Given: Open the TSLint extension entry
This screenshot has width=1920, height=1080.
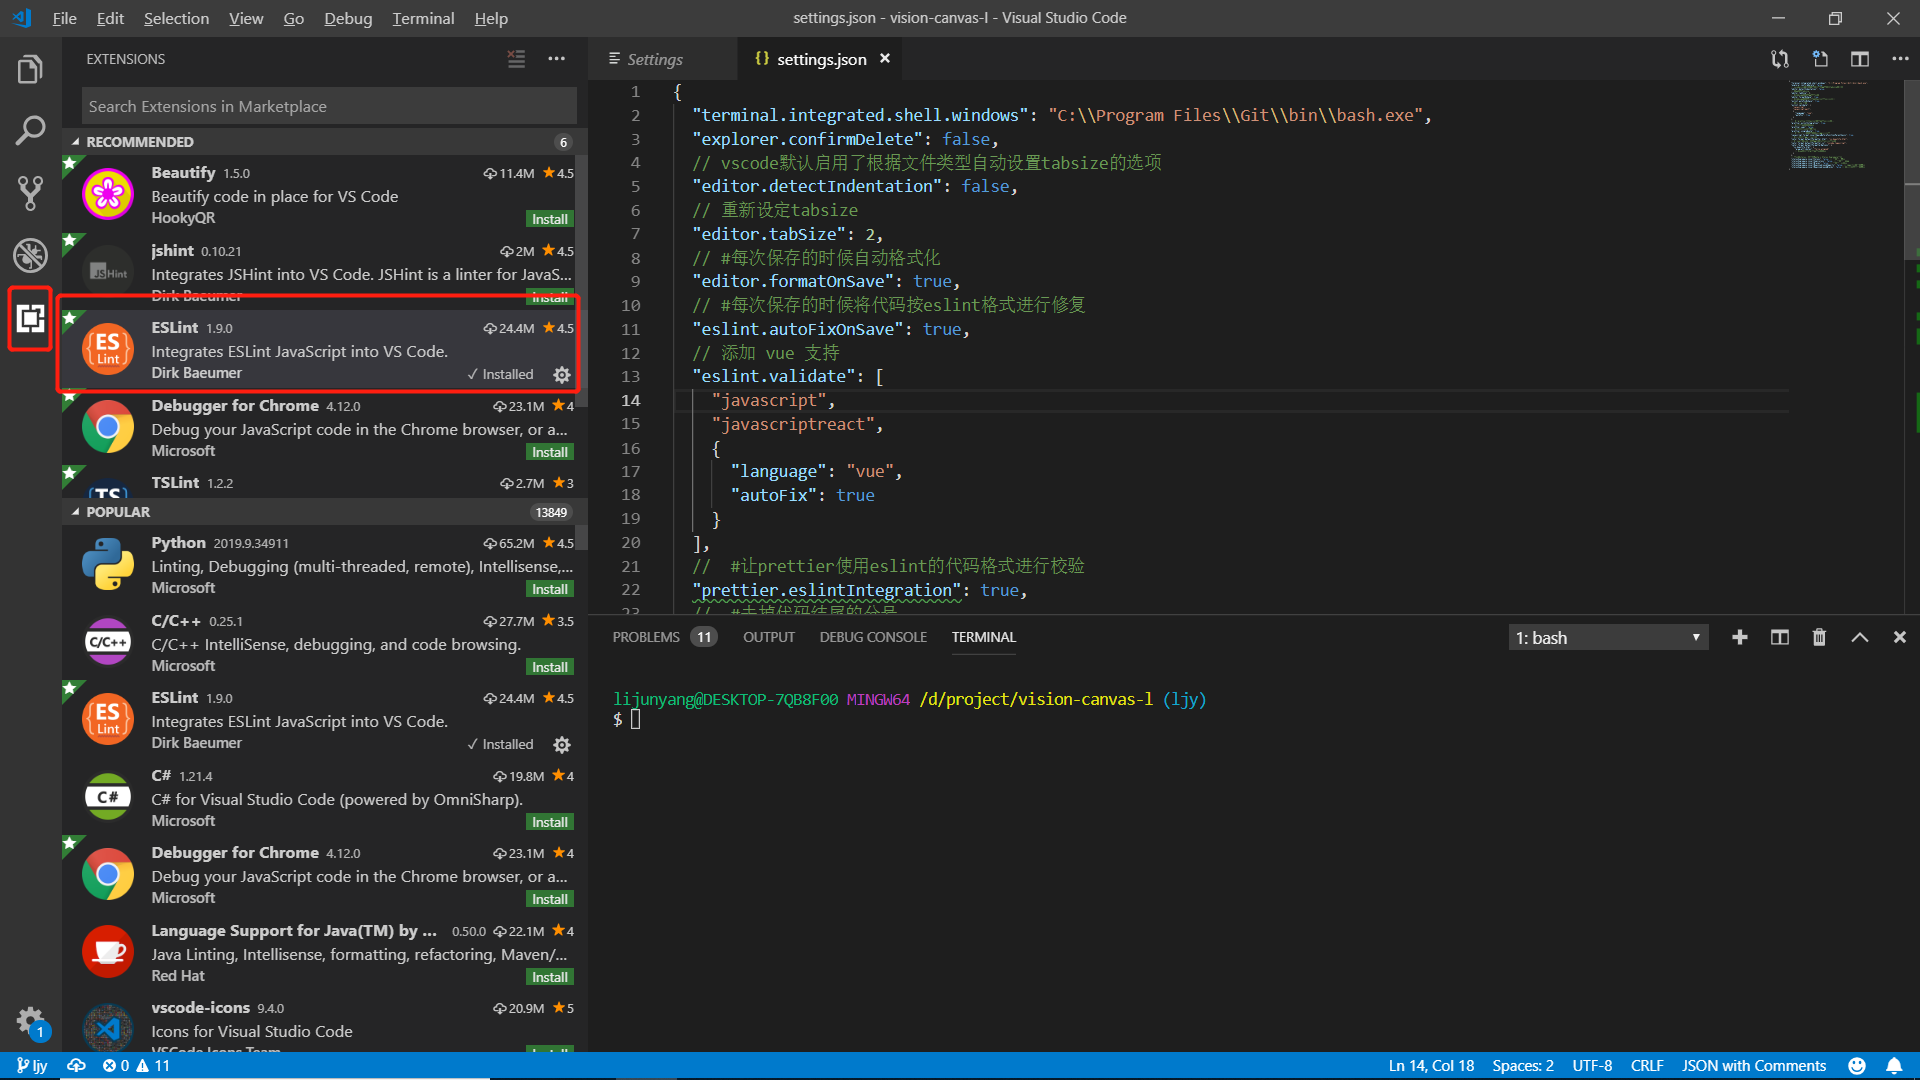Looking at the screenshot, I should click(320, 483).
